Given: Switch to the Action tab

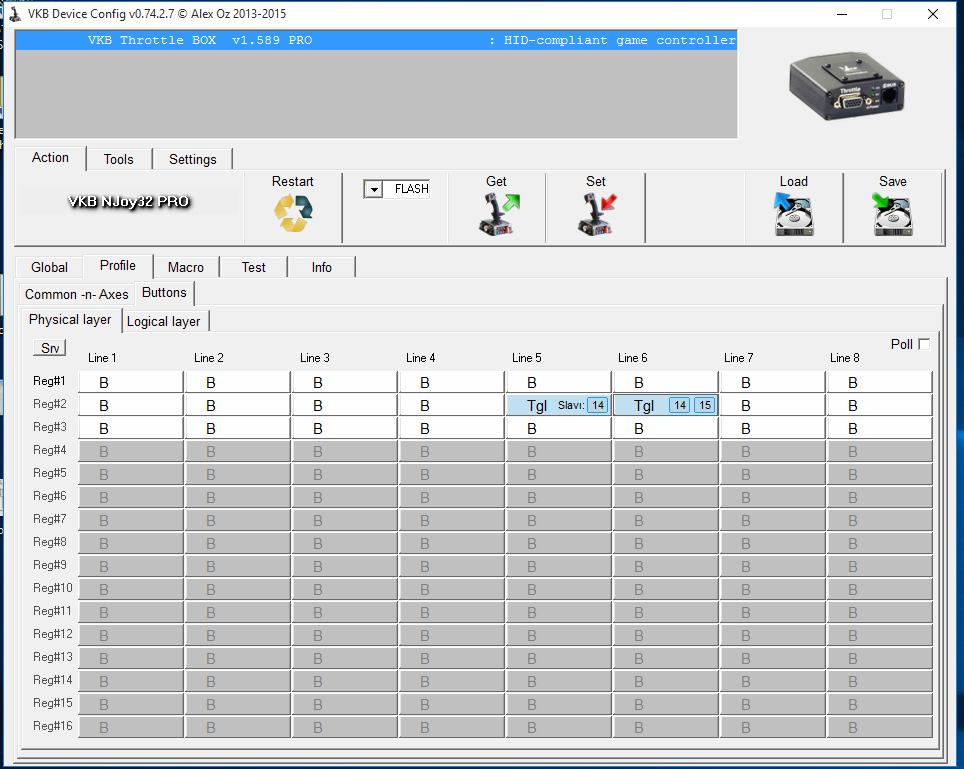Looking at the screenshot, I should (50, 158).
